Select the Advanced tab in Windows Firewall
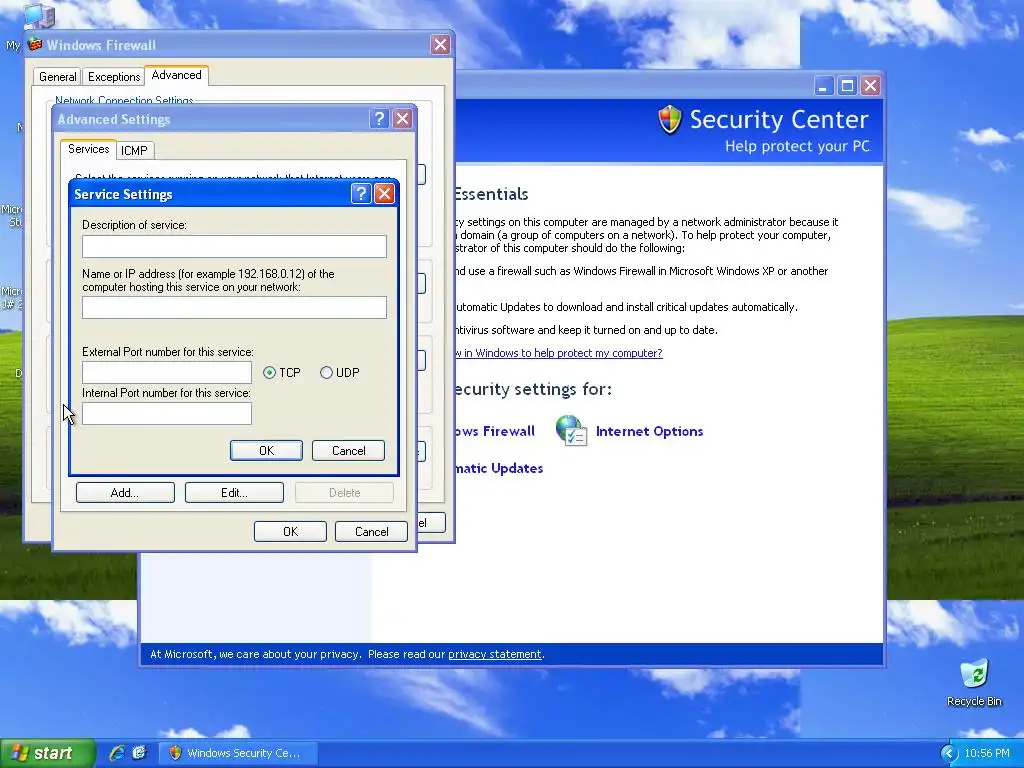Screen dimensions: 1024x768 [x=176, y=75]
